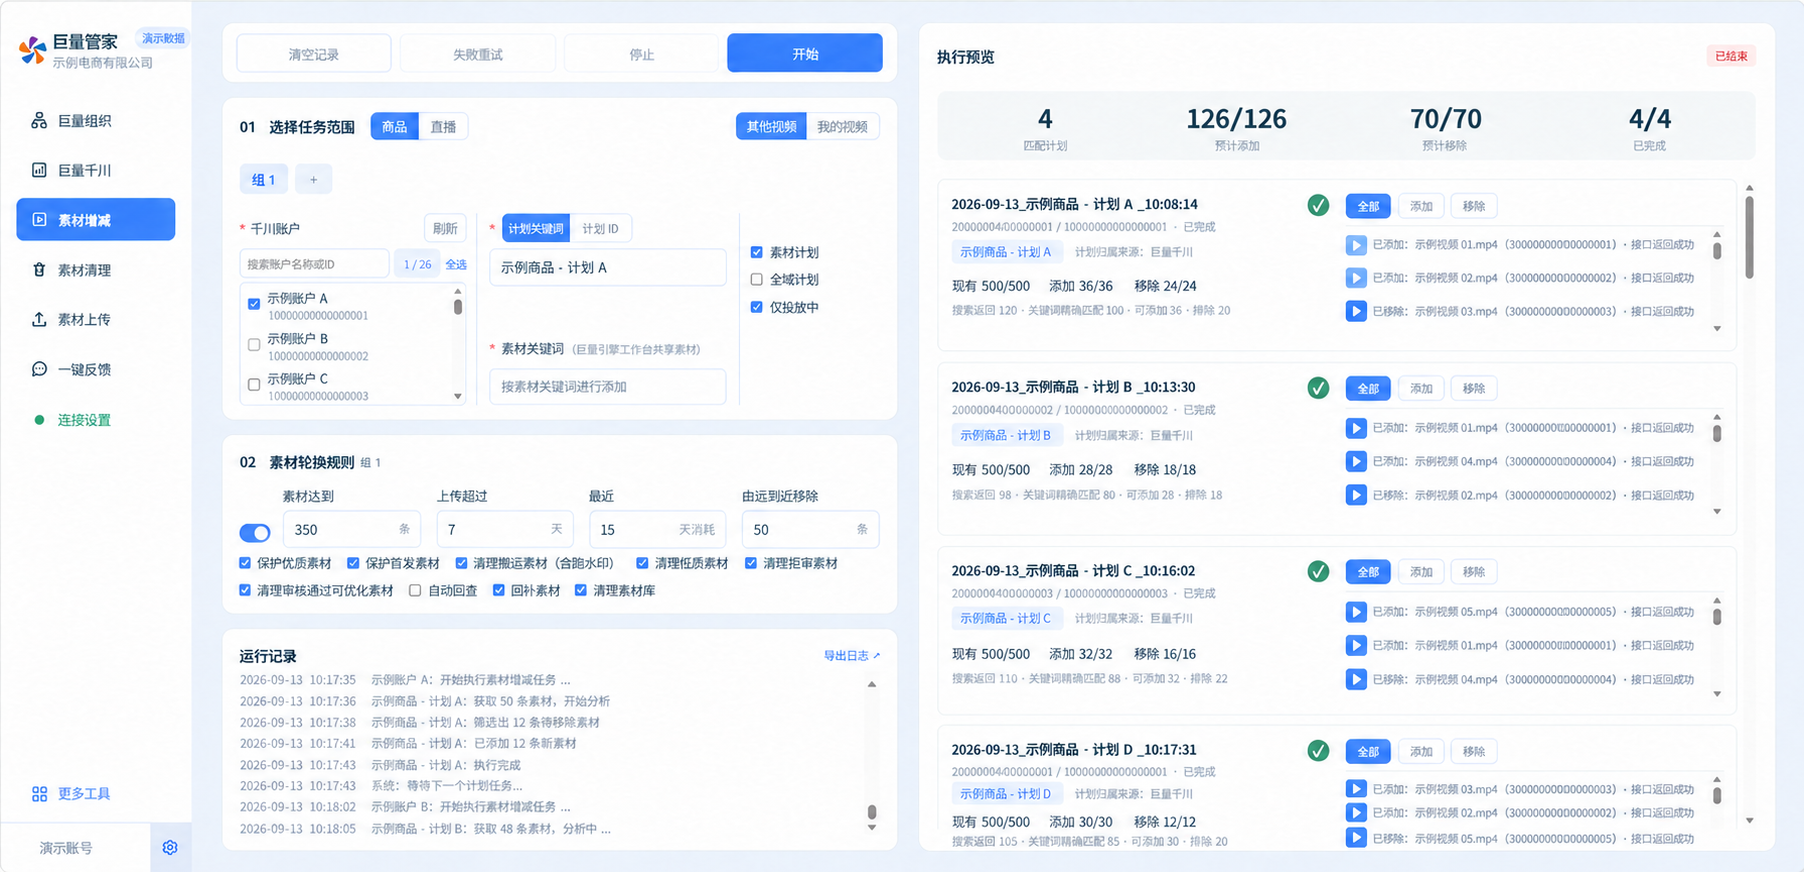The width and height of the screenshot is (1804, 872).
Task: Play 示例视频 01.mp4 in 计划 A
Action: pos(1356,245)
